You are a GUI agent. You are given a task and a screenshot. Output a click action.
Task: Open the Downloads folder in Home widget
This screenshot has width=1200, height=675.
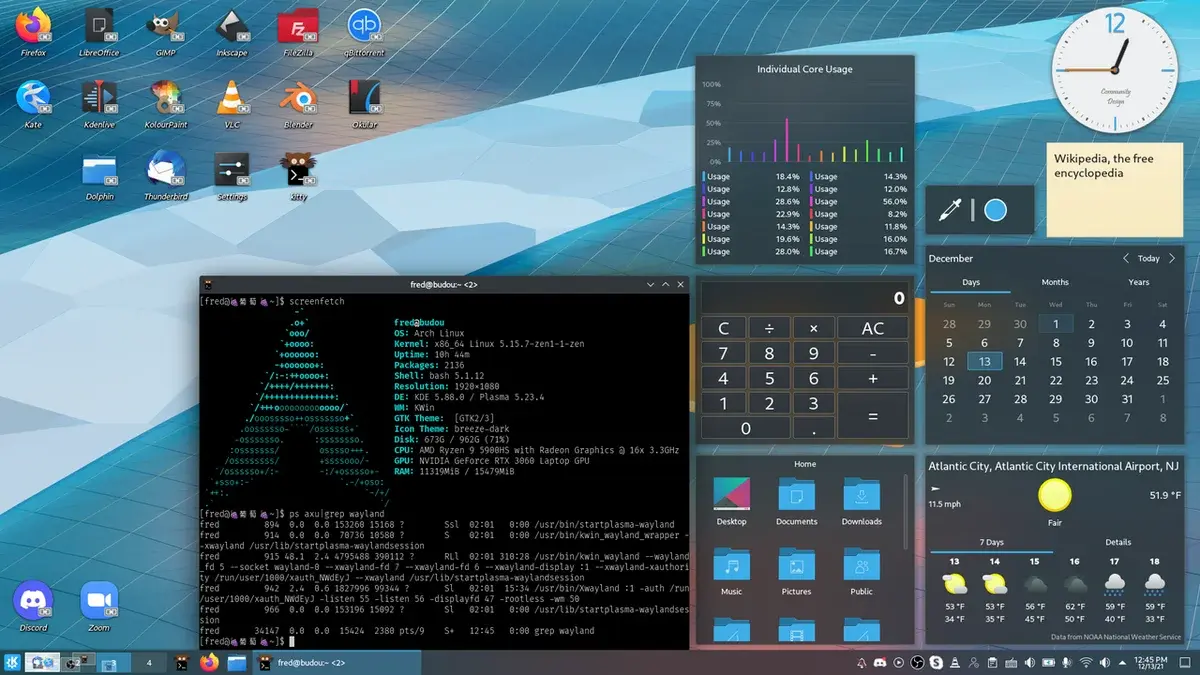coord(861,502)
